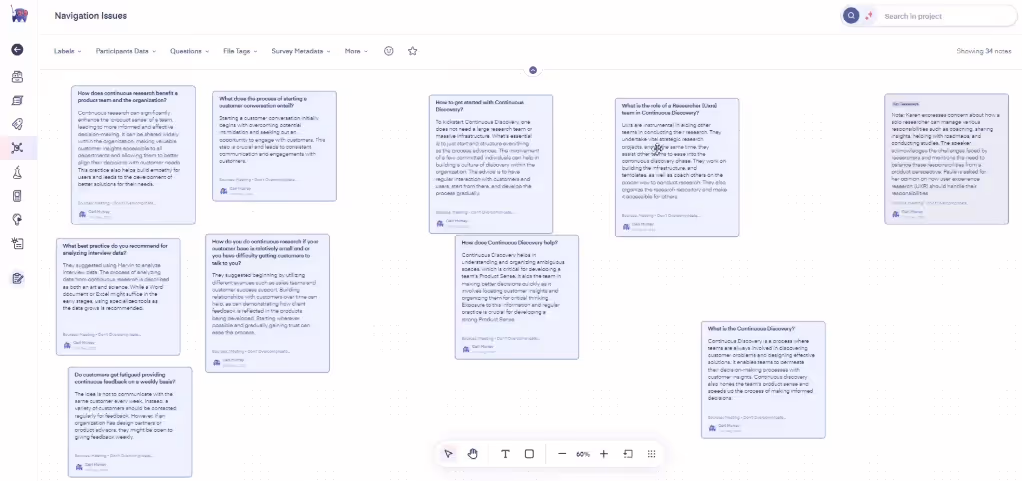The image size is (1022, 481).
Task: Select the text tool
Action: (x=505, y=454)
